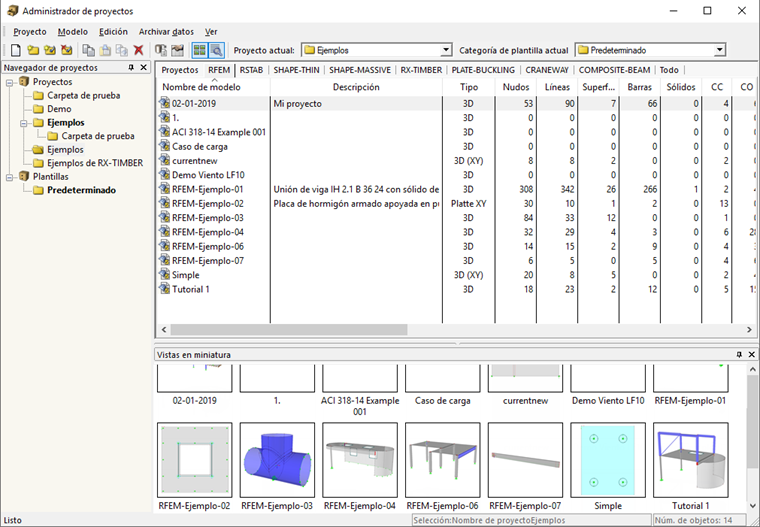Image resolution: width=760 pixels, height=527 pixels.
Task: Click model icon beside 02-01-2019 row
Action: pos(164,103)
